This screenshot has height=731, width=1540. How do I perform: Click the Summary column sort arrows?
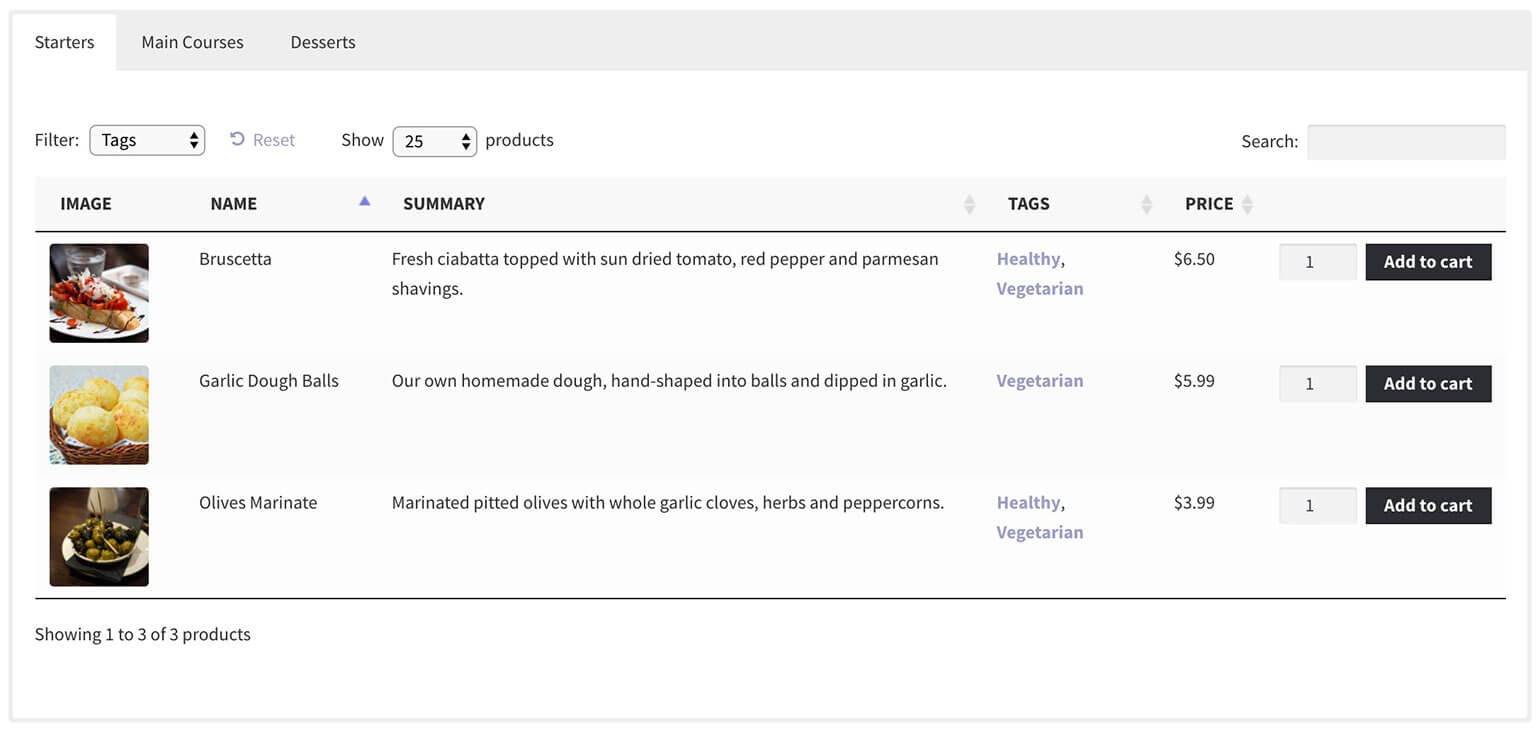point(968,204)
